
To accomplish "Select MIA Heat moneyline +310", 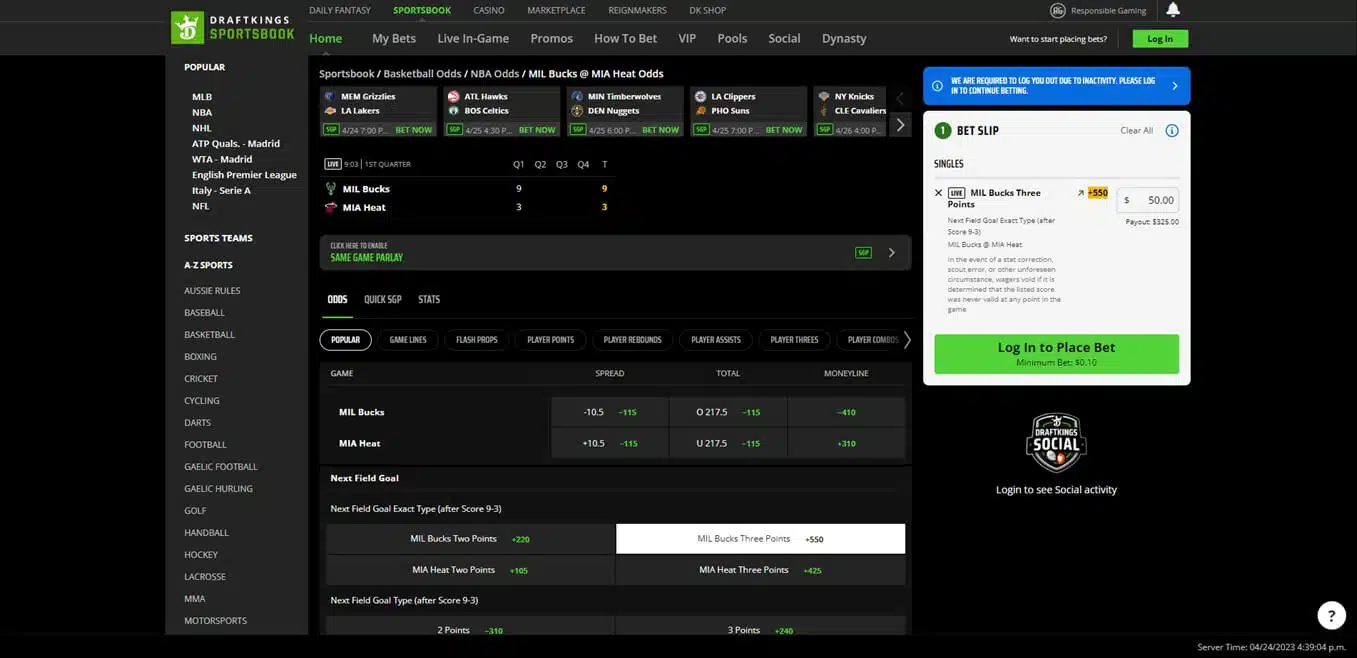I will pyautogui.click(x=846, y=443).
